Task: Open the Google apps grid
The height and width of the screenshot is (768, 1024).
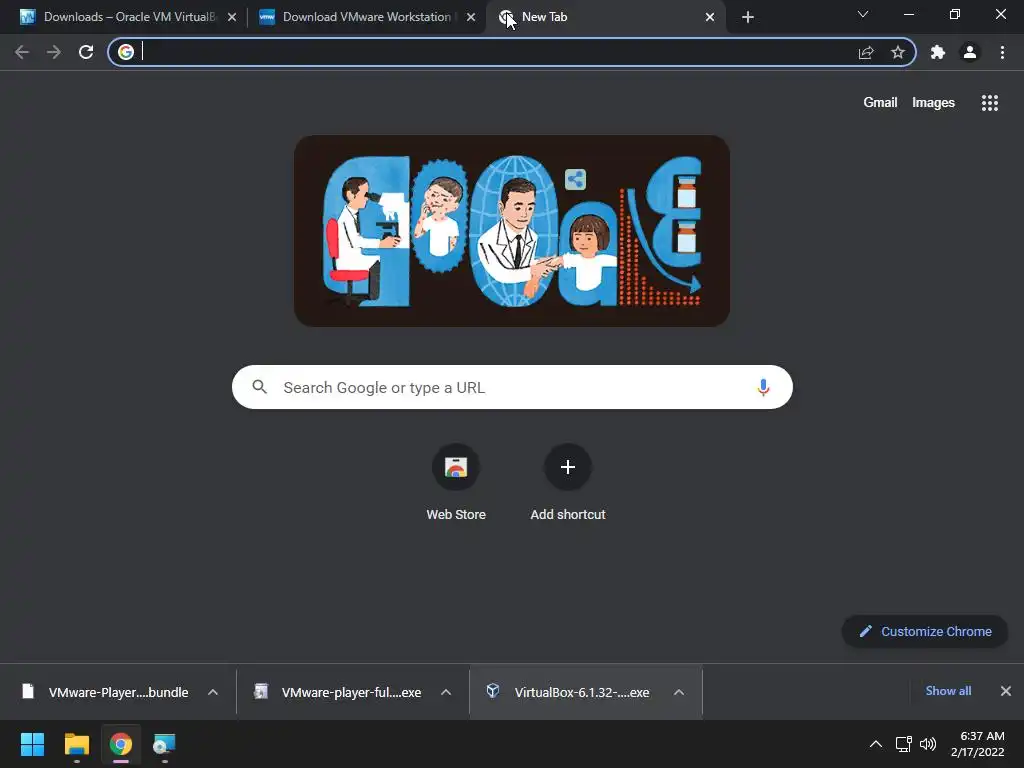Action: point(989,103)
